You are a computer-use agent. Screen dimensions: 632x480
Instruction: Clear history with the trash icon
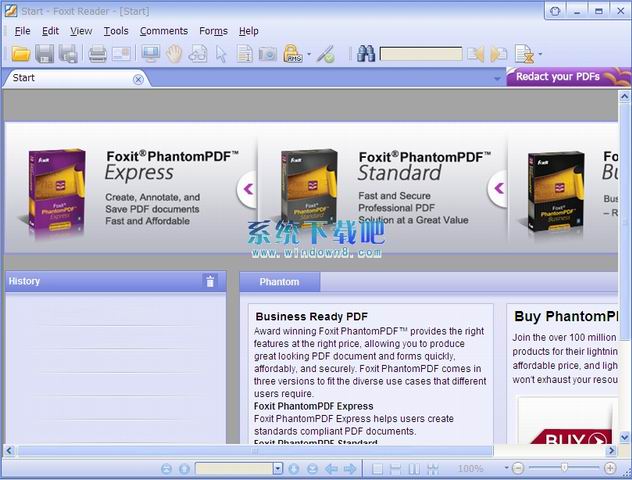(210, 281)
